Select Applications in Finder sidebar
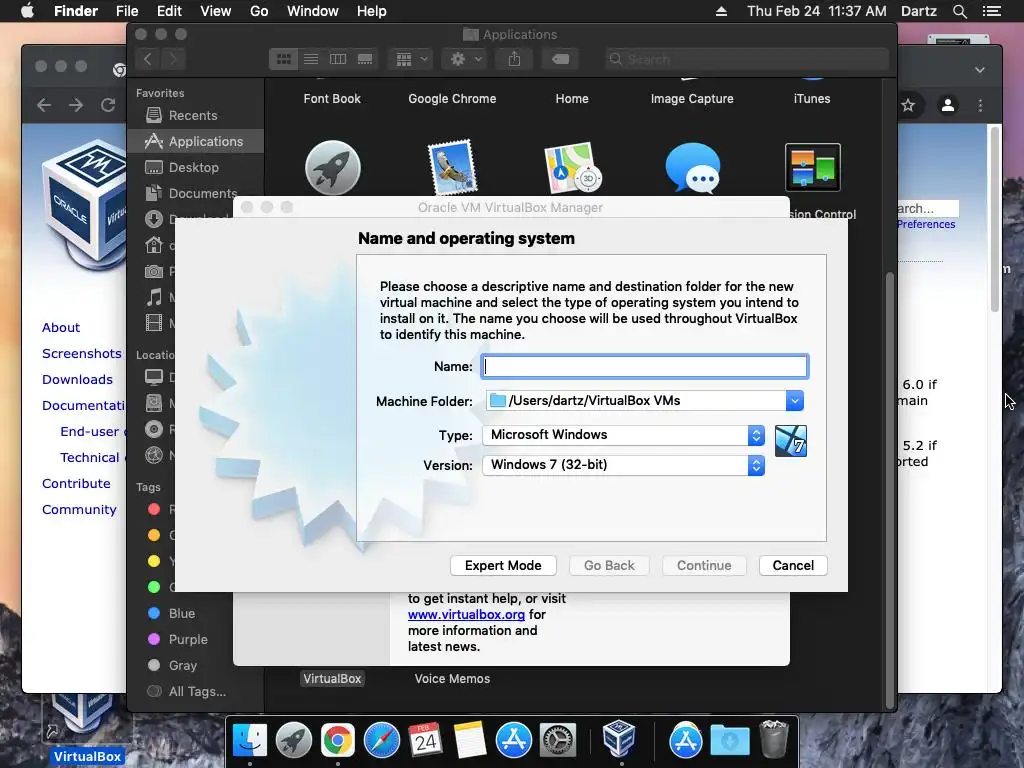 195,141
